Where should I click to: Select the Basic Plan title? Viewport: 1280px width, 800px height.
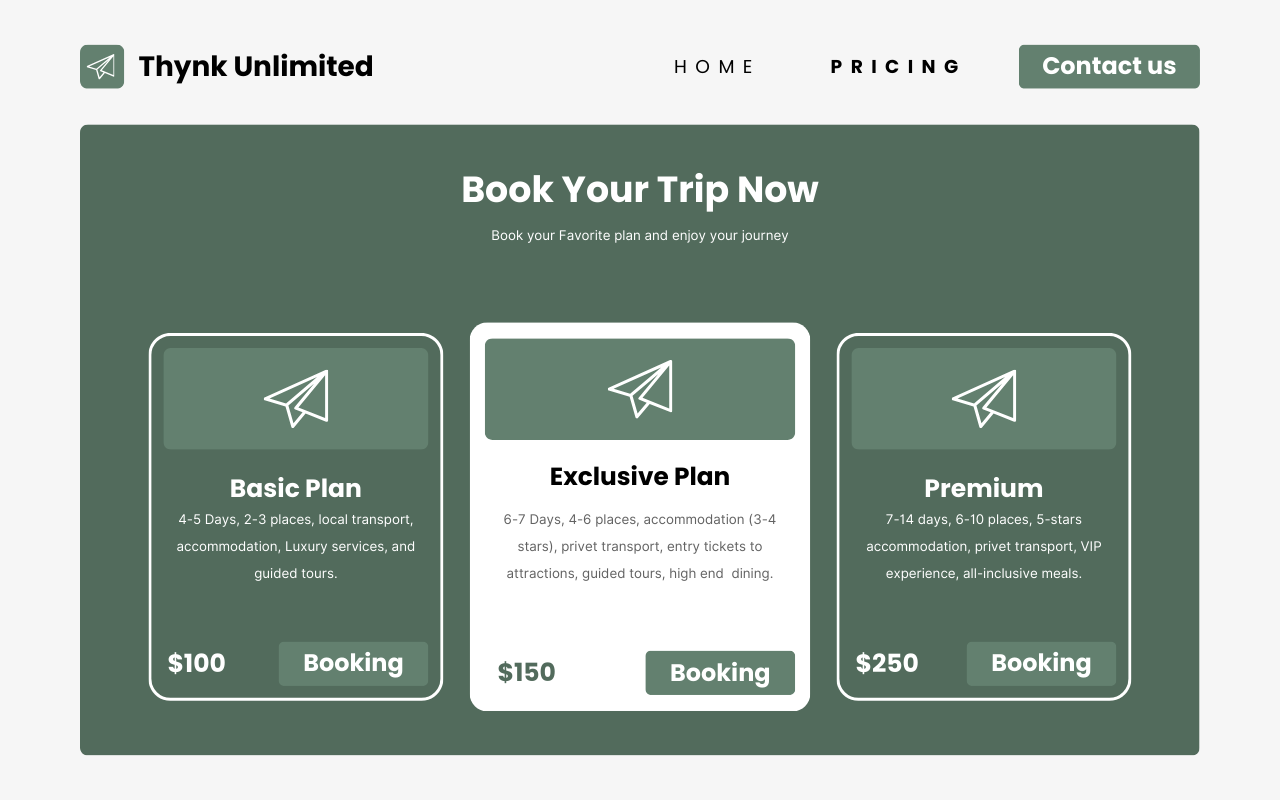coord(296,488)
